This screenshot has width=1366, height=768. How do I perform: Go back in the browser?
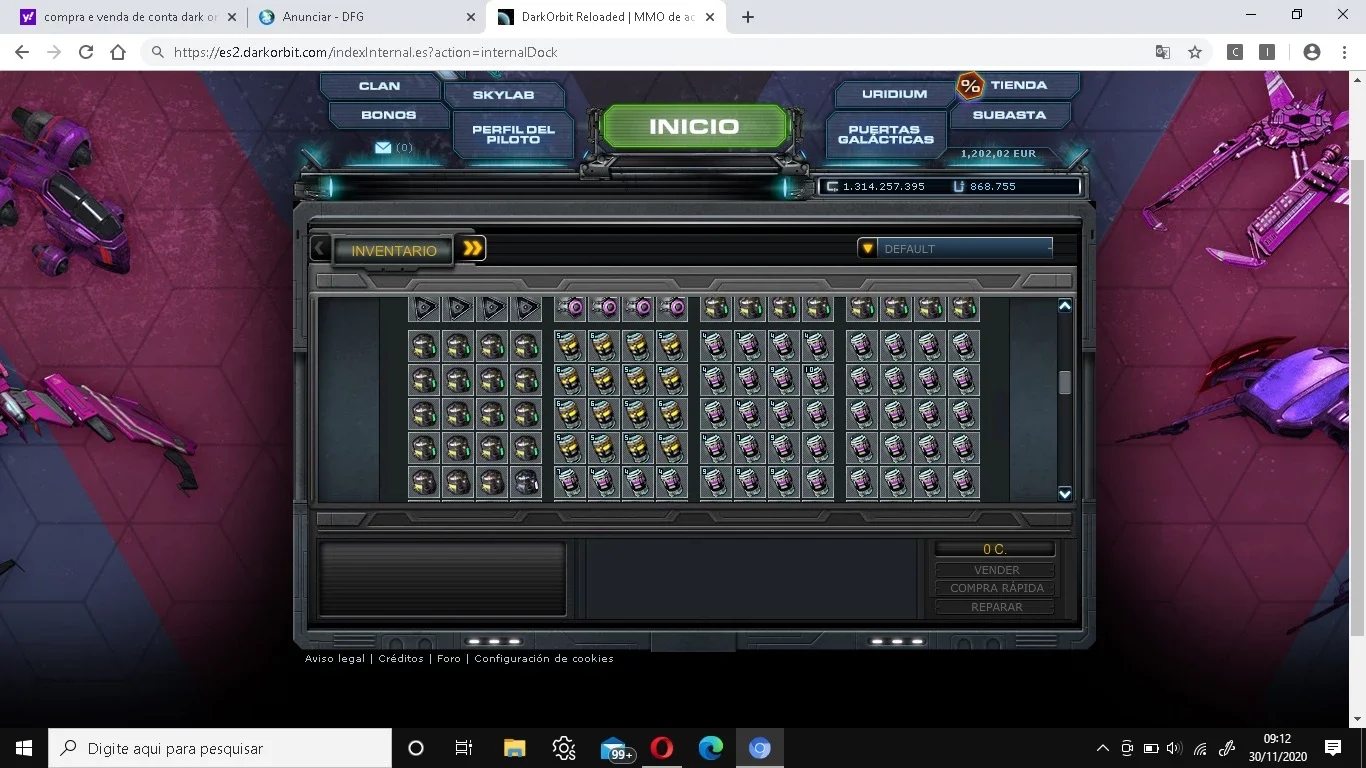22,52
